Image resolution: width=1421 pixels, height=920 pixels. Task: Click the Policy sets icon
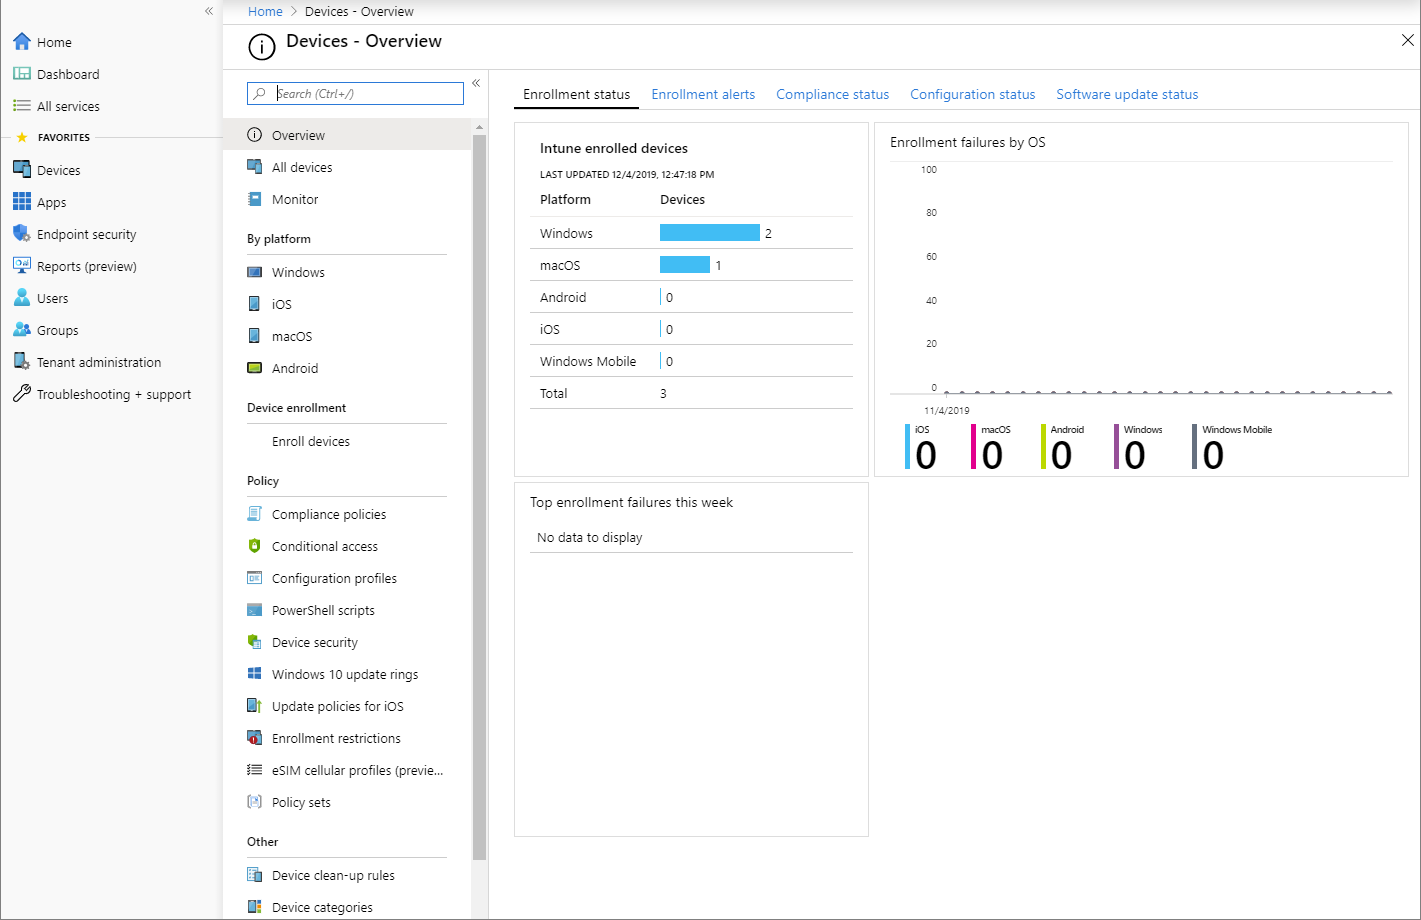[x=255, y=802]
